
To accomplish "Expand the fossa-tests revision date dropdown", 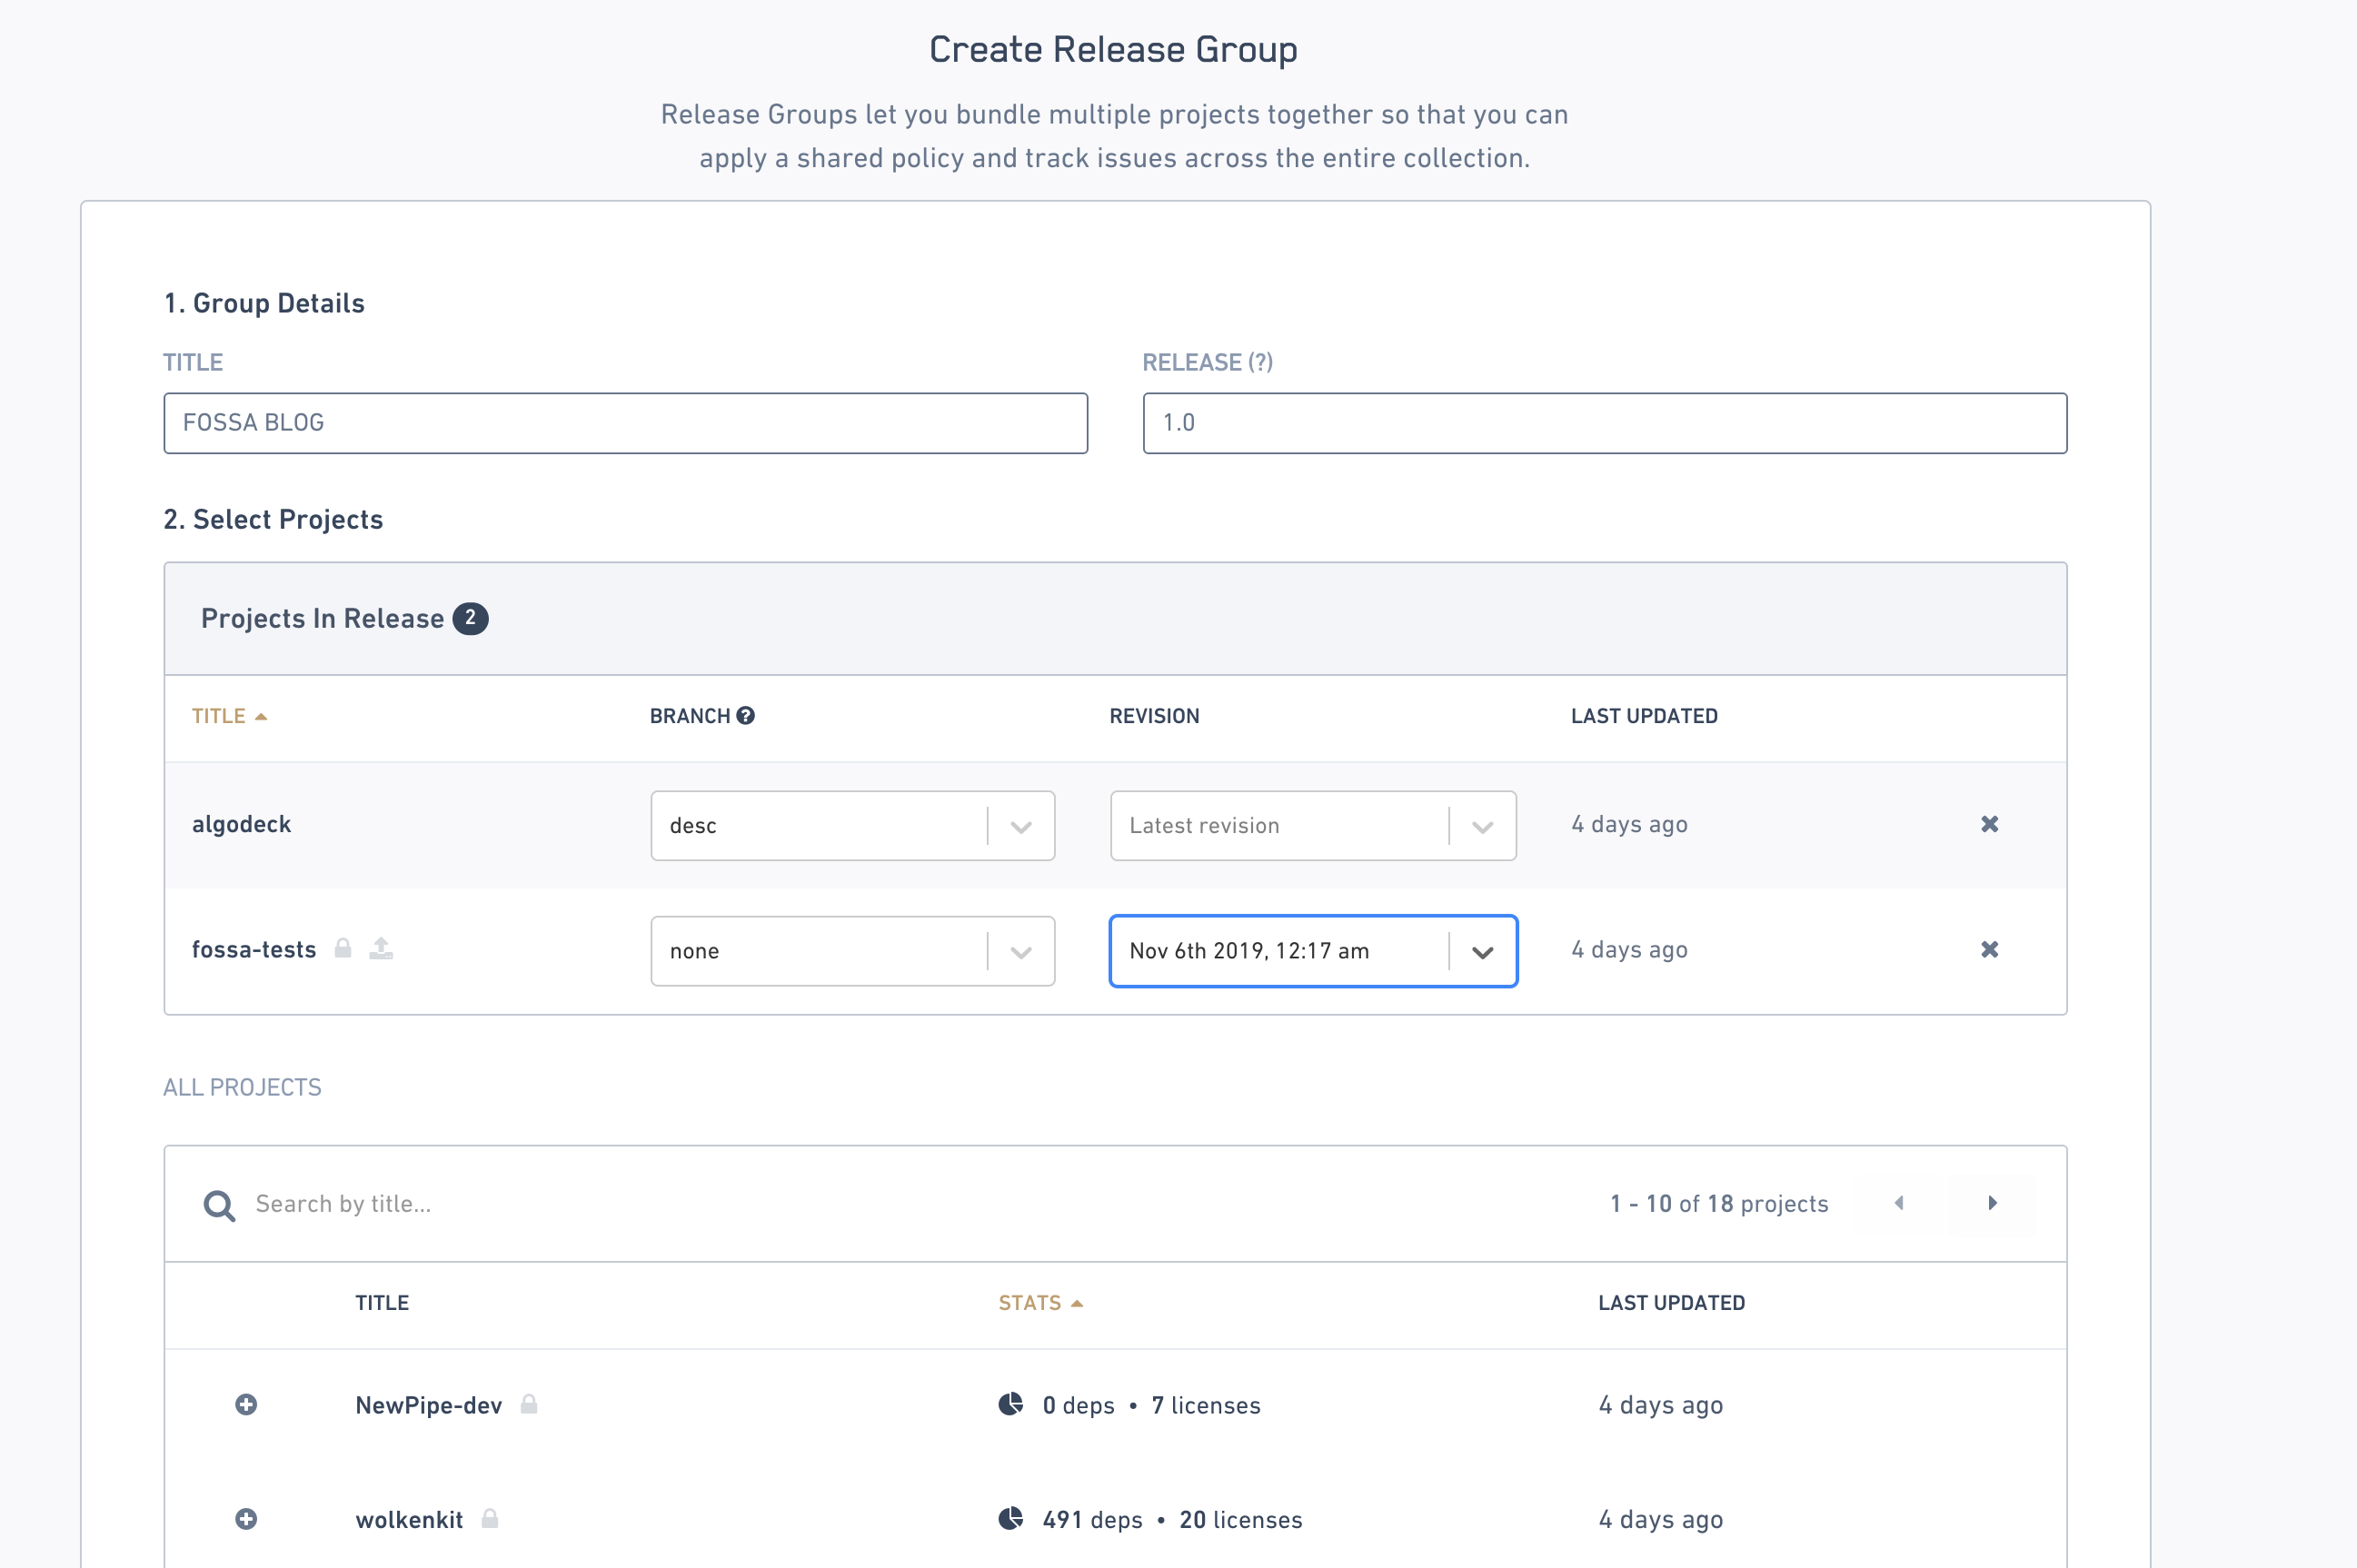I will point(1482,951).
